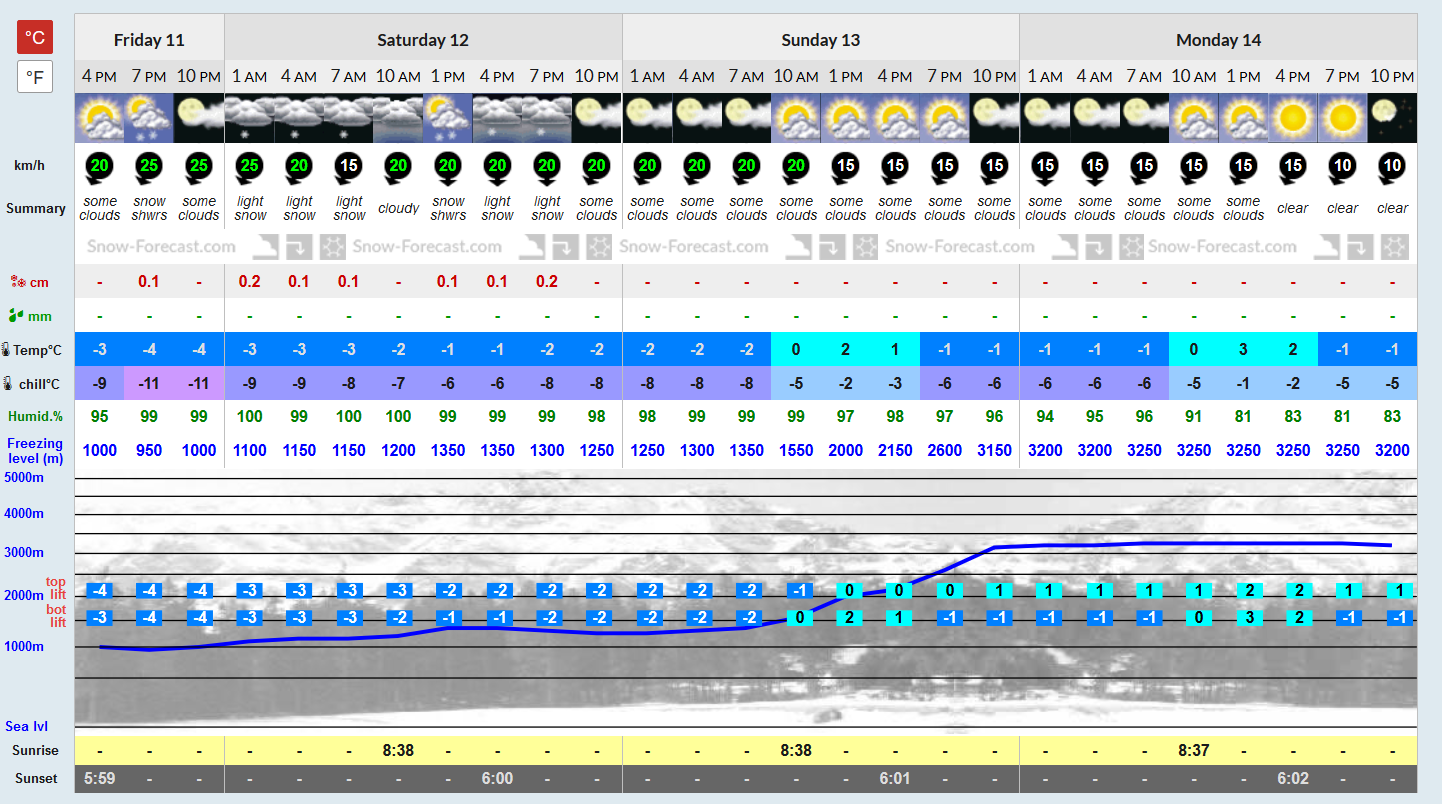Click Saturday 1 AM light snow icon

coord(249,118)
